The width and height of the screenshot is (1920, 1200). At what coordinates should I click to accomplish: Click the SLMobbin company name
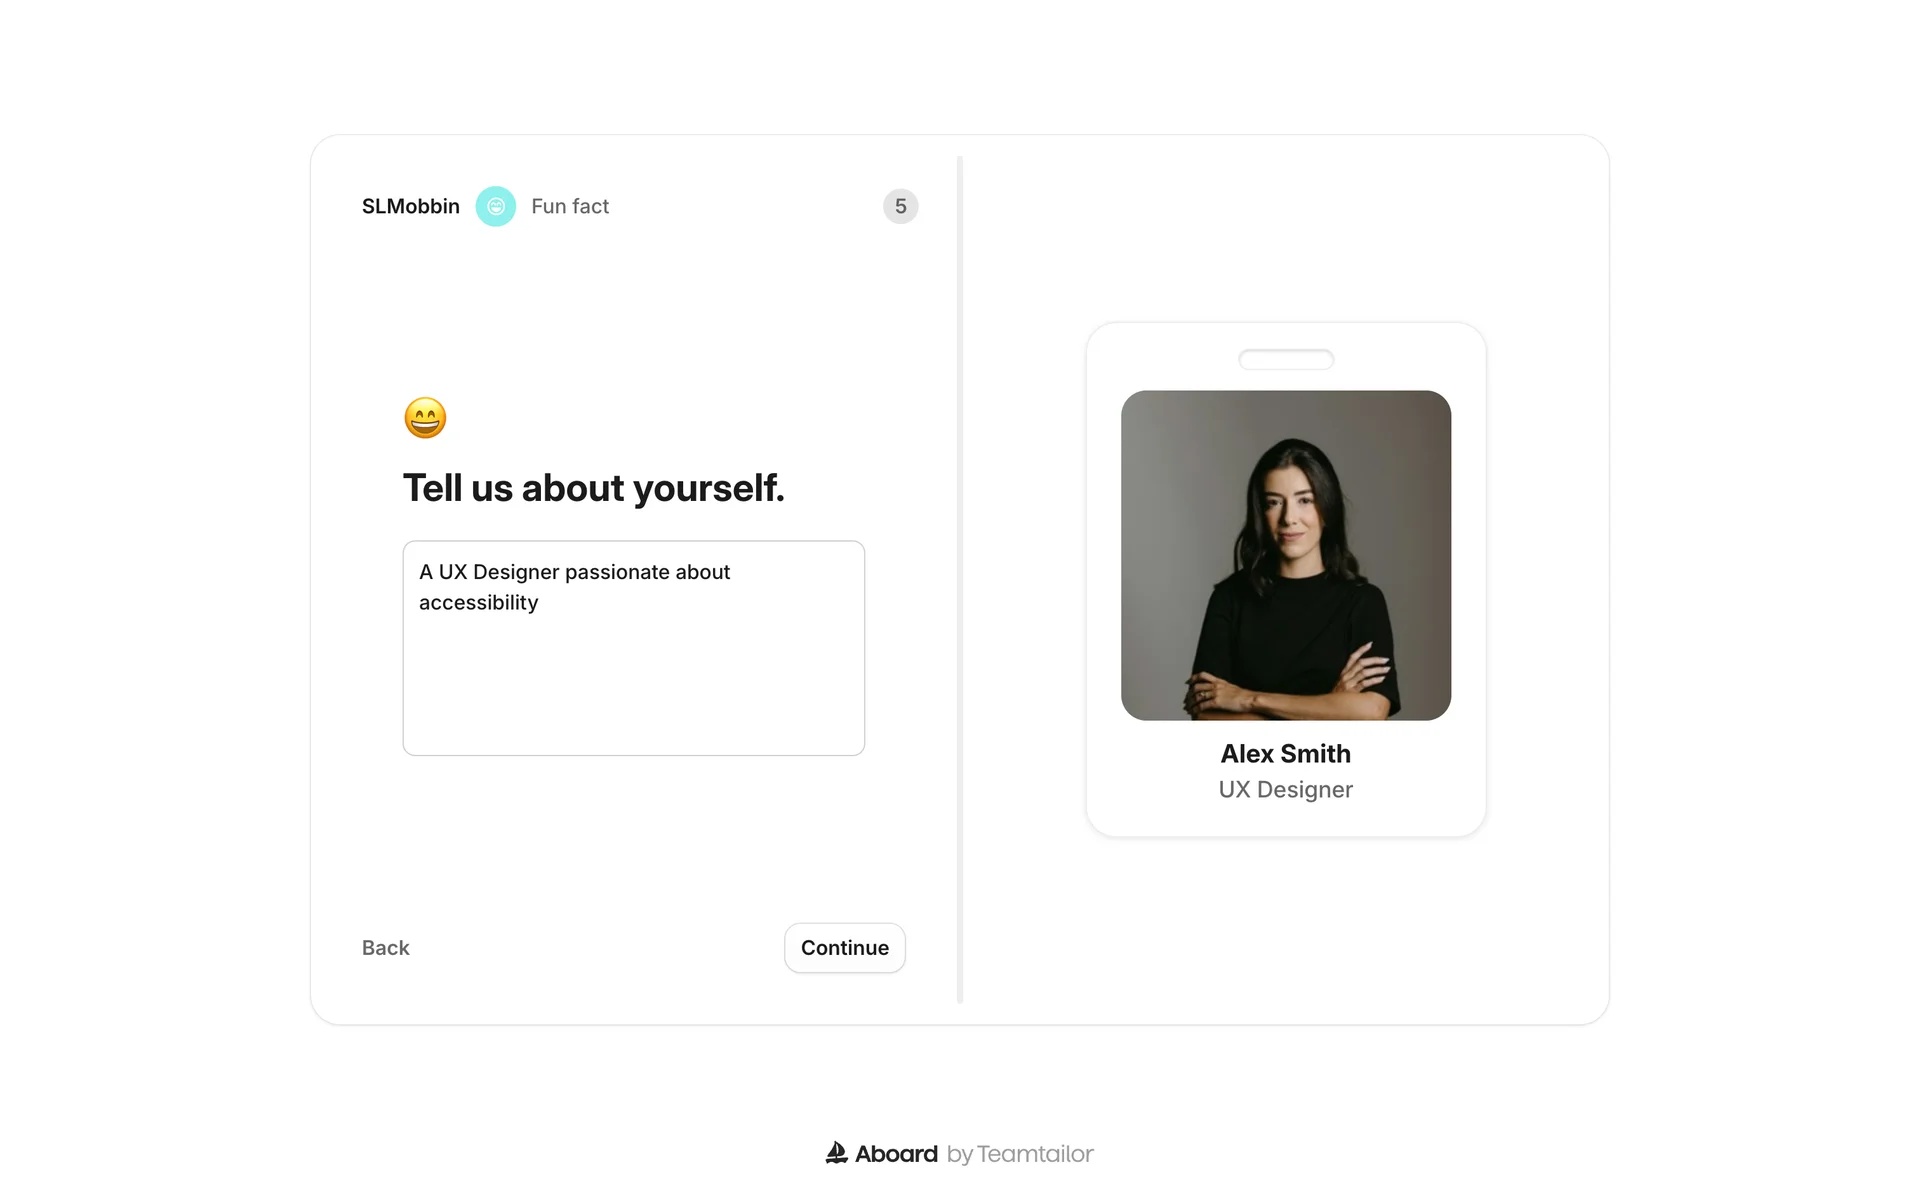click(411, 206)
